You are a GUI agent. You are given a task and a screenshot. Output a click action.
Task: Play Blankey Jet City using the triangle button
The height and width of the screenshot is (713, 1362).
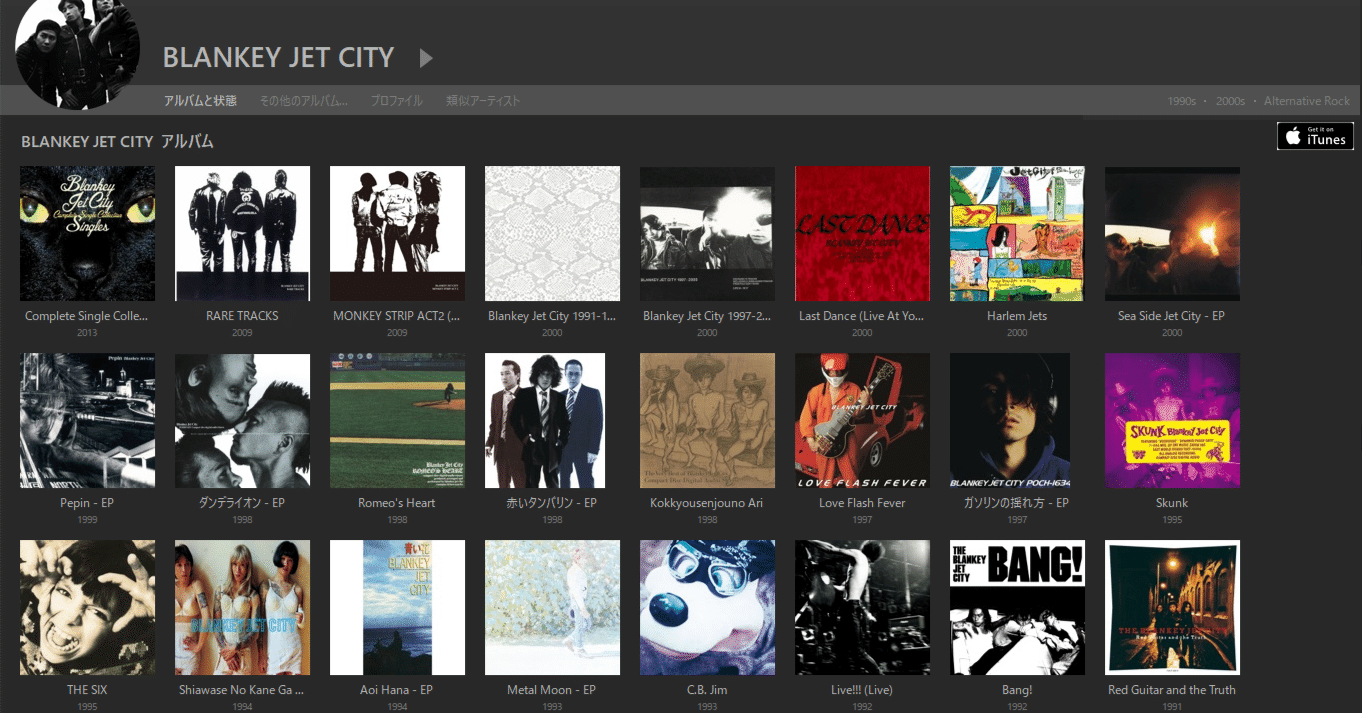tap(426, 58)
